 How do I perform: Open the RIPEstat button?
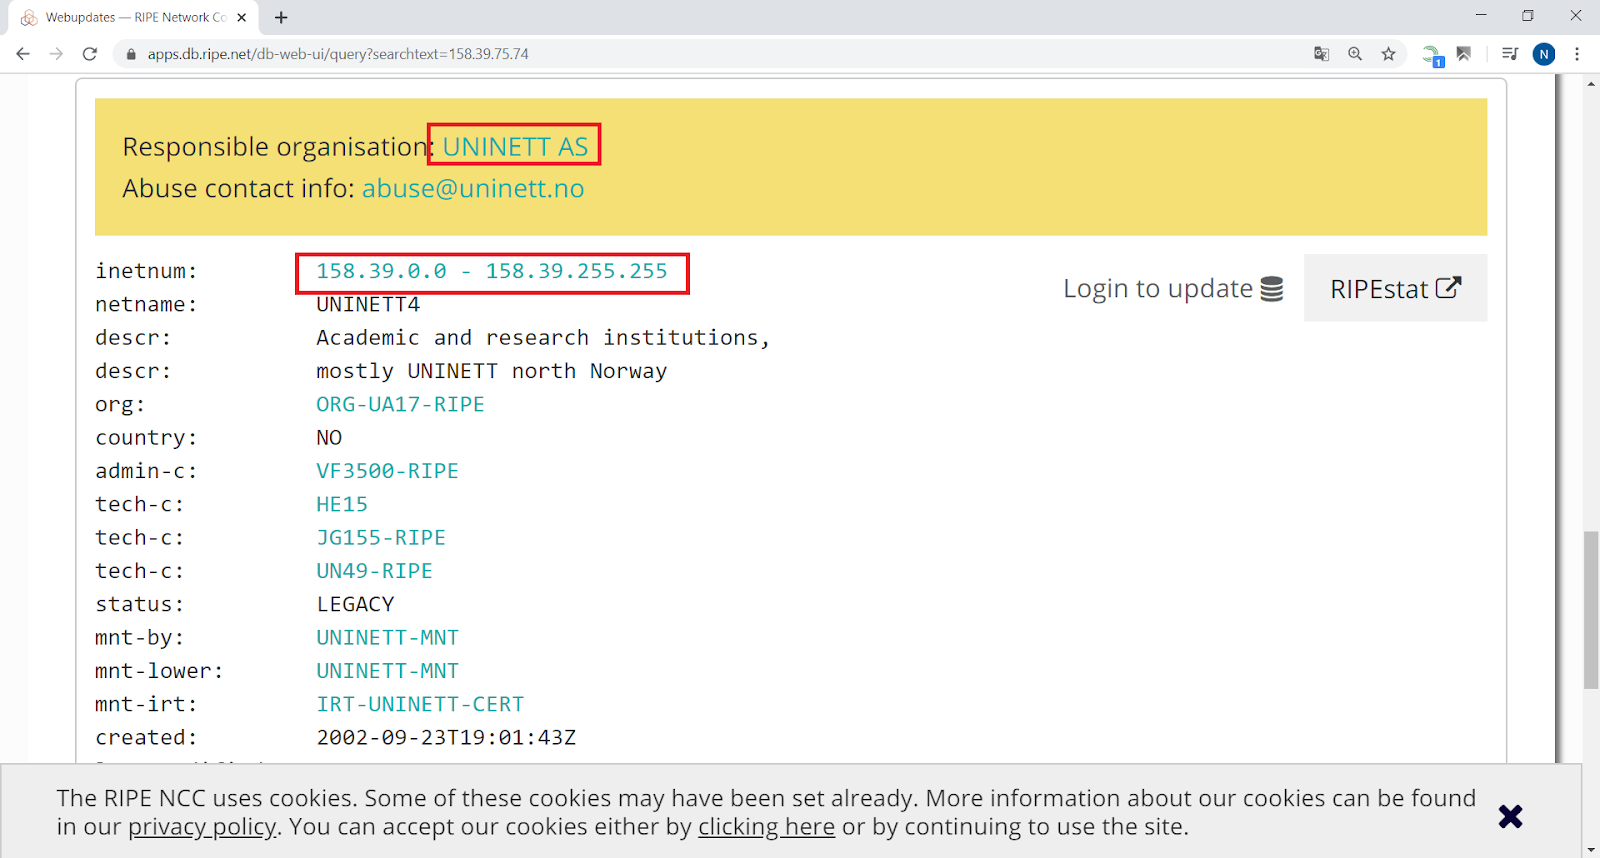[1395, 288]
